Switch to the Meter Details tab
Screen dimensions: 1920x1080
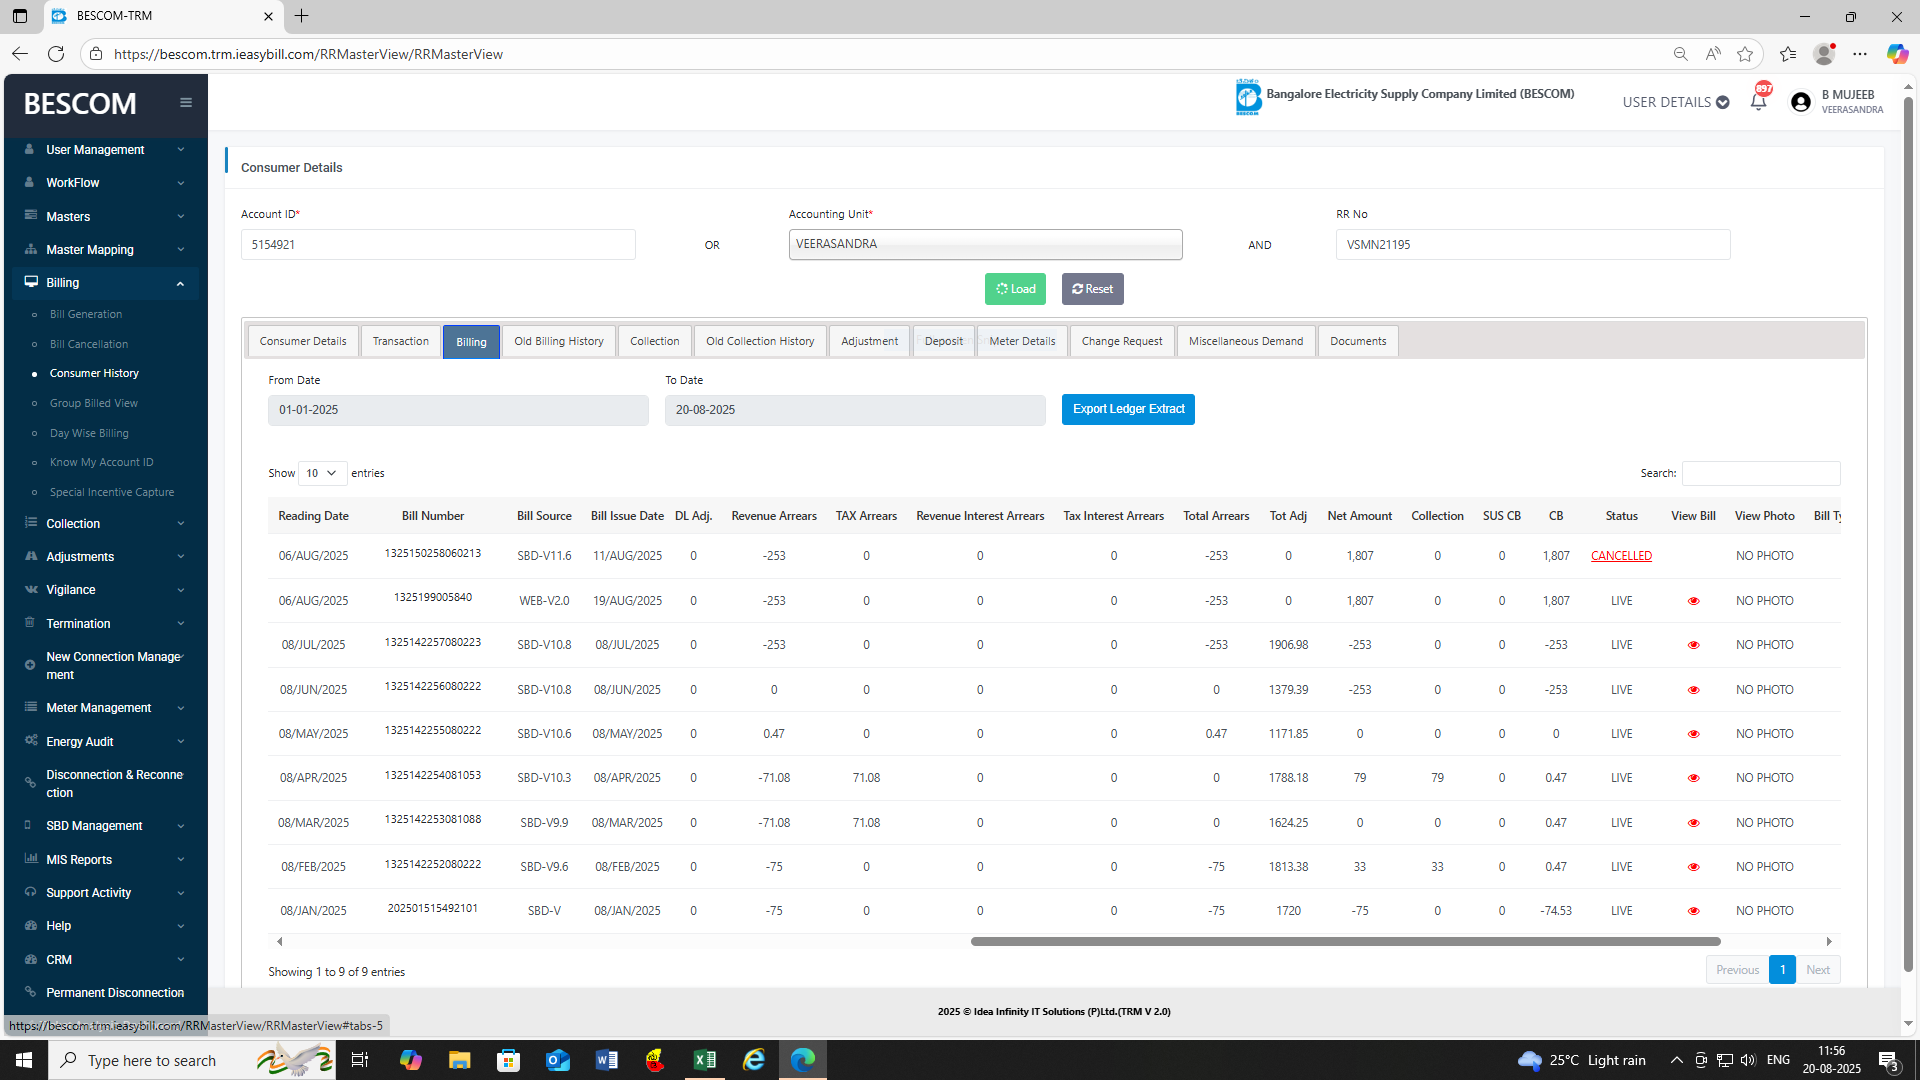(x=1022, y=341)
